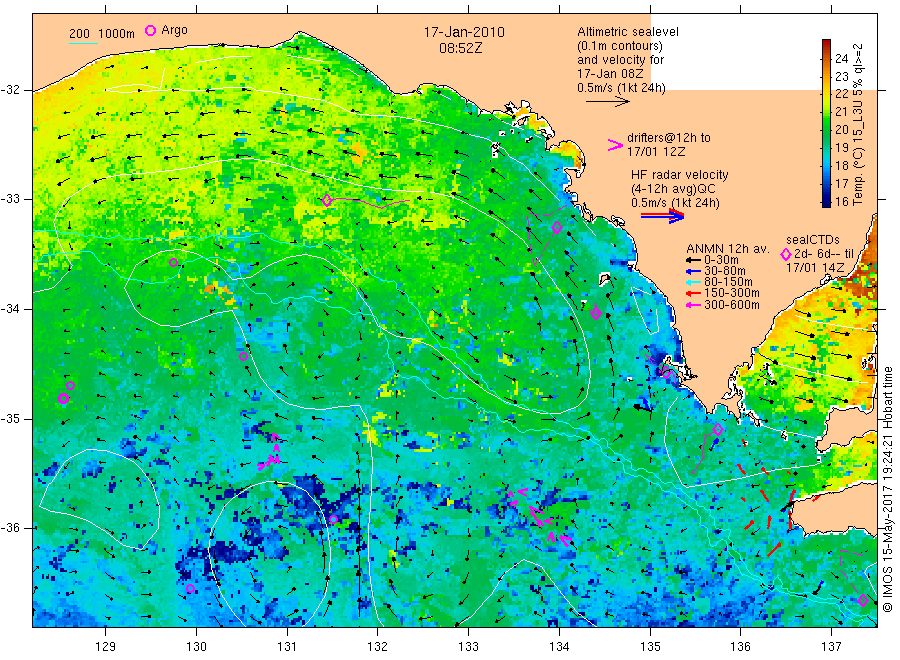This screenshot has width=900, height=660.
Task: Click the latitude axis label '-34'
Action: (10, 309)
